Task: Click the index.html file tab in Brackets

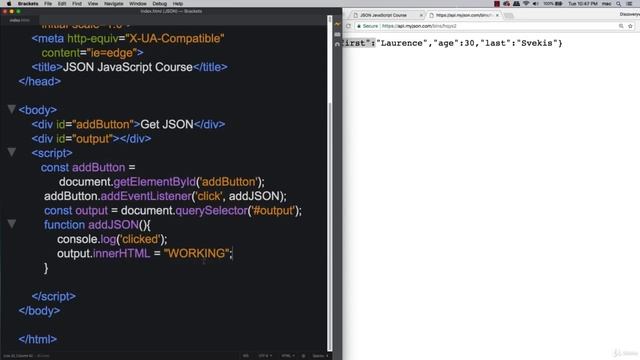Action: click(x=20, y=20)
